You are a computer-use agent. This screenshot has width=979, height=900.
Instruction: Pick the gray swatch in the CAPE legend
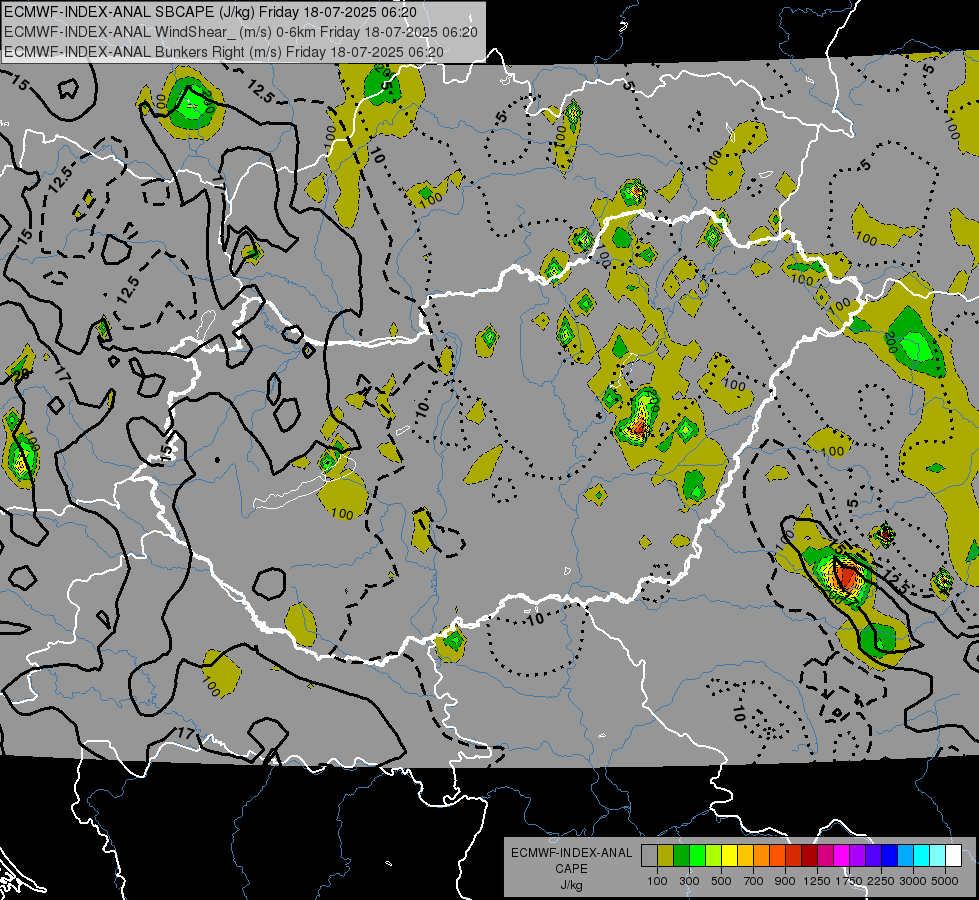tap(649, 856)
